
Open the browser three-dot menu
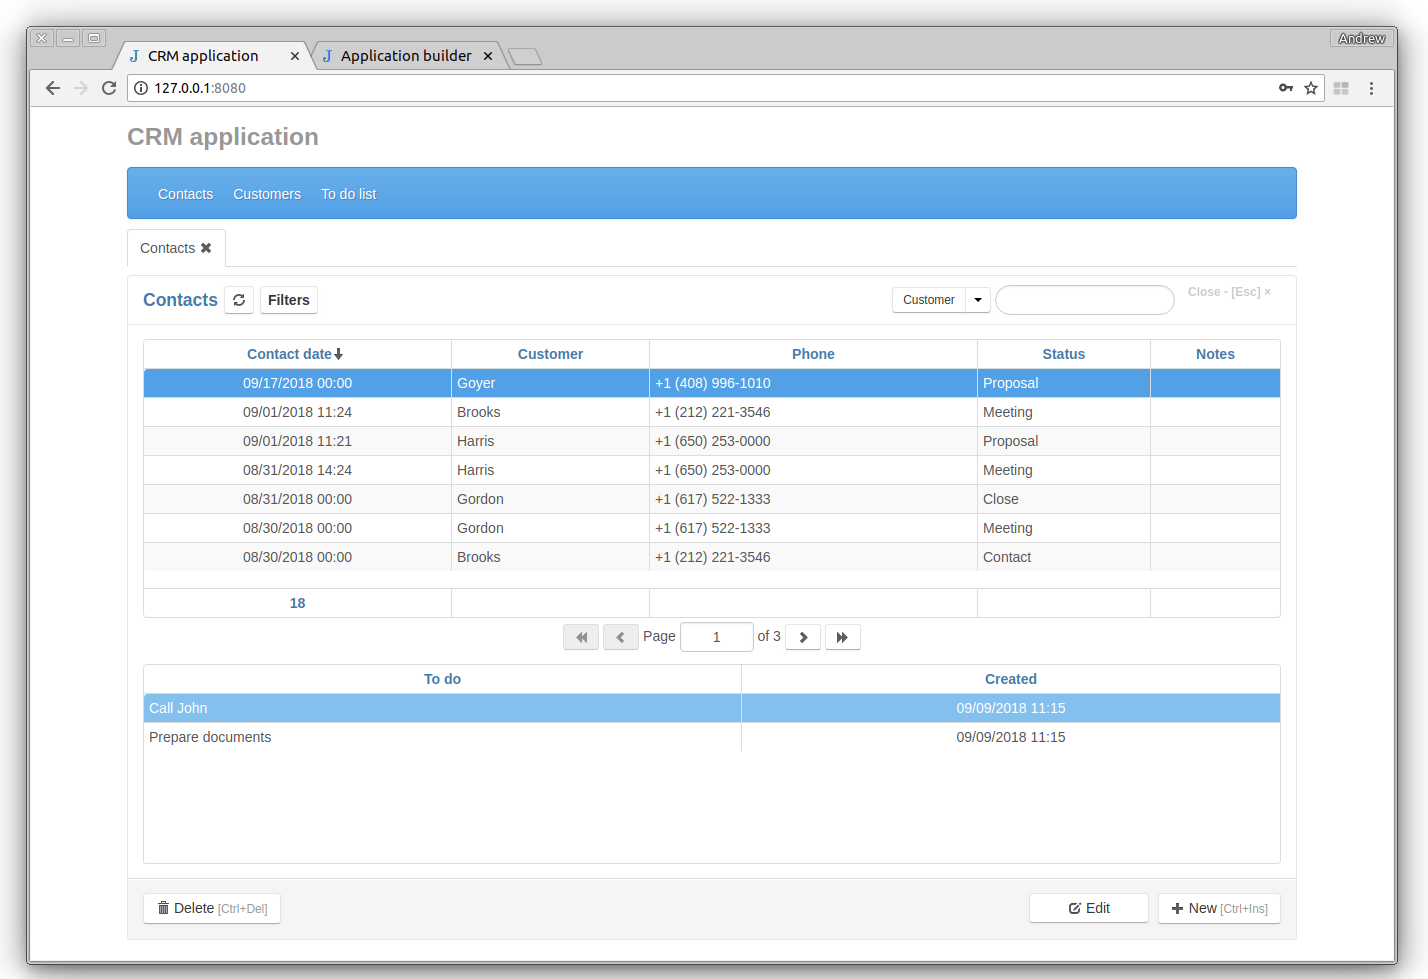1371,88
